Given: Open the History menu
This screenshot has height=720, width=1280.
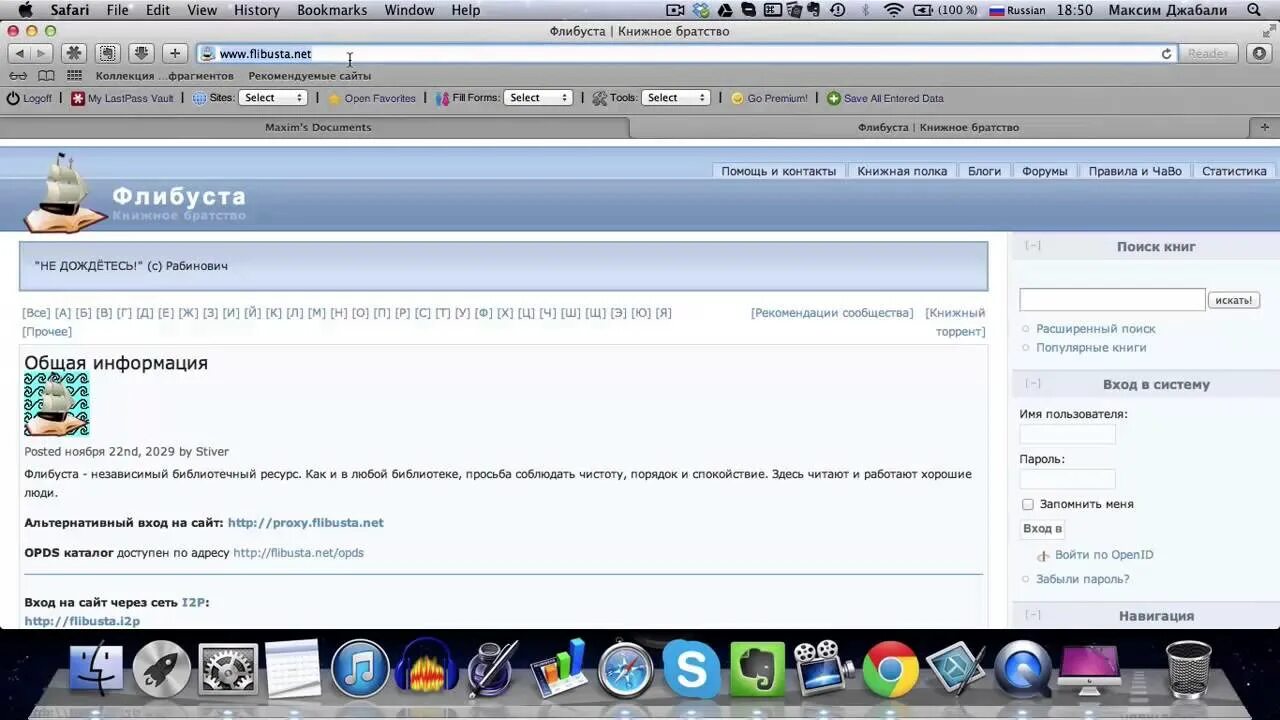Looking at the screenshot, I should (257, 10).
